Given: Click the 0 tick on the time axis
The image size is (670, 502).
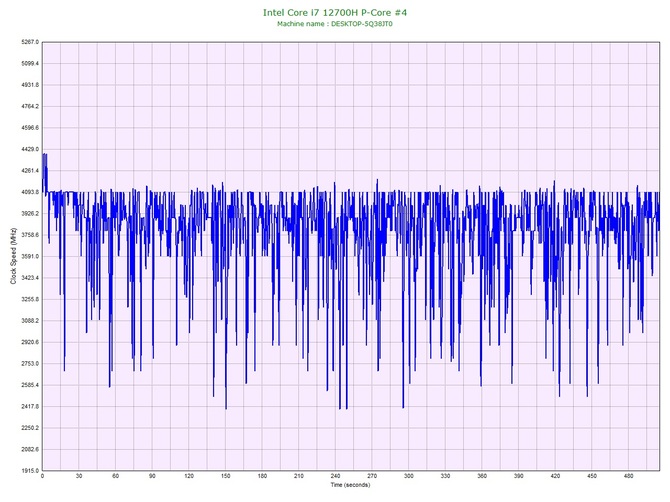Looking at the screenshot, I should click(x=42, y=476).
